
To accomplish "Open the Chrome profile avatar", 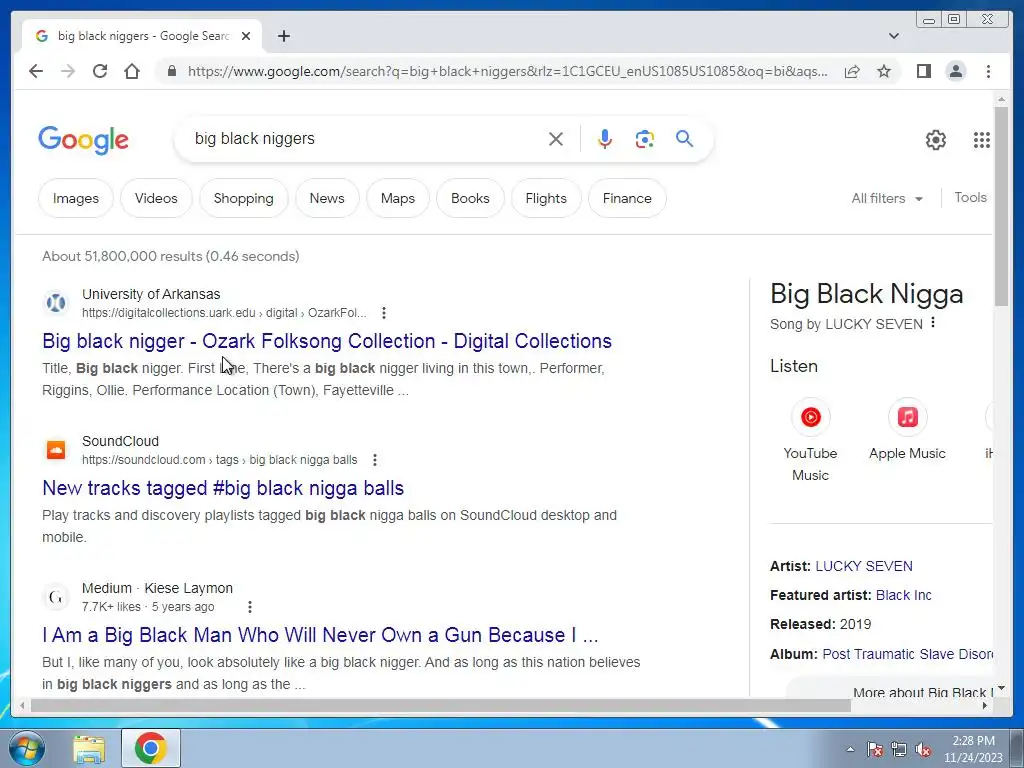I will [x=955, y=71].
